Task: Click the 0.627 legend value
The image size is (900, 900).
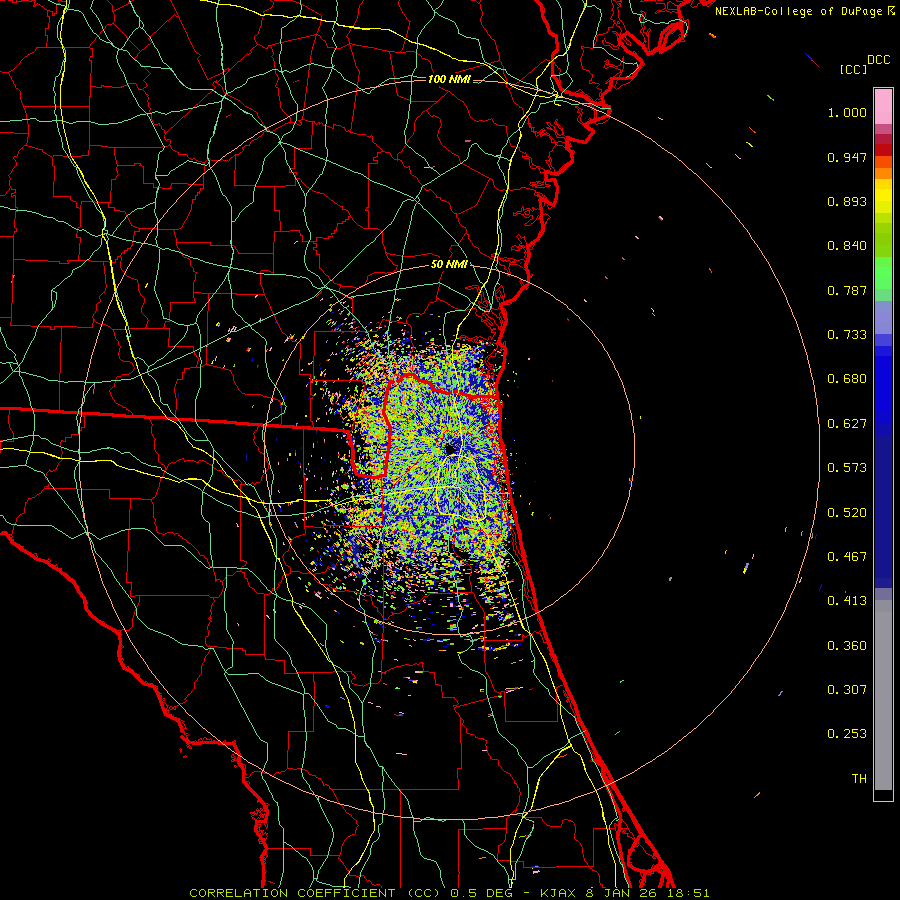Action: (x=847, y=424)
